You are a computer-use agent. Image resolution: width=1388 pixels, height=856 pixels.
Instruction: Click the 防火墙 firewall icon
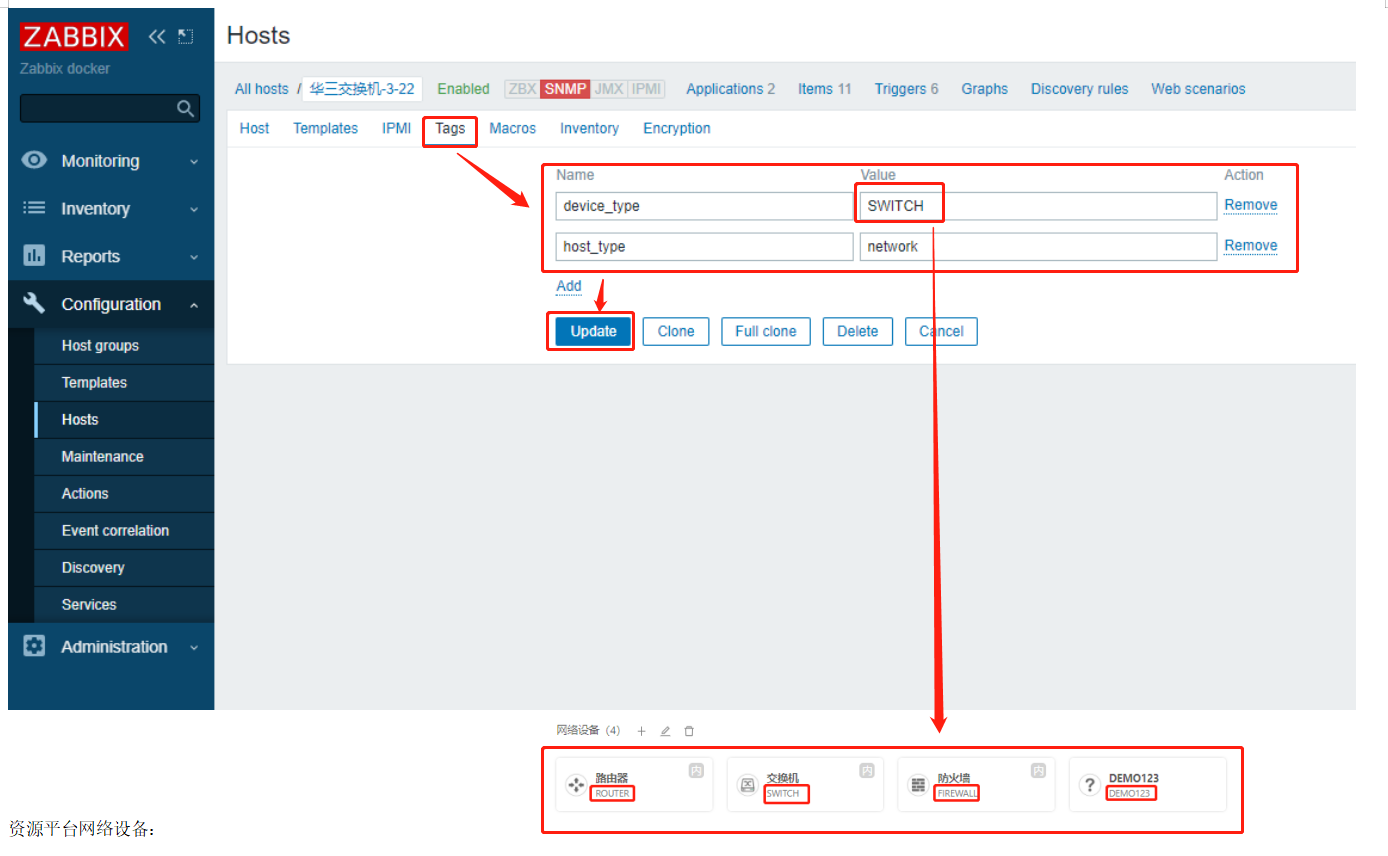(918, 785)
